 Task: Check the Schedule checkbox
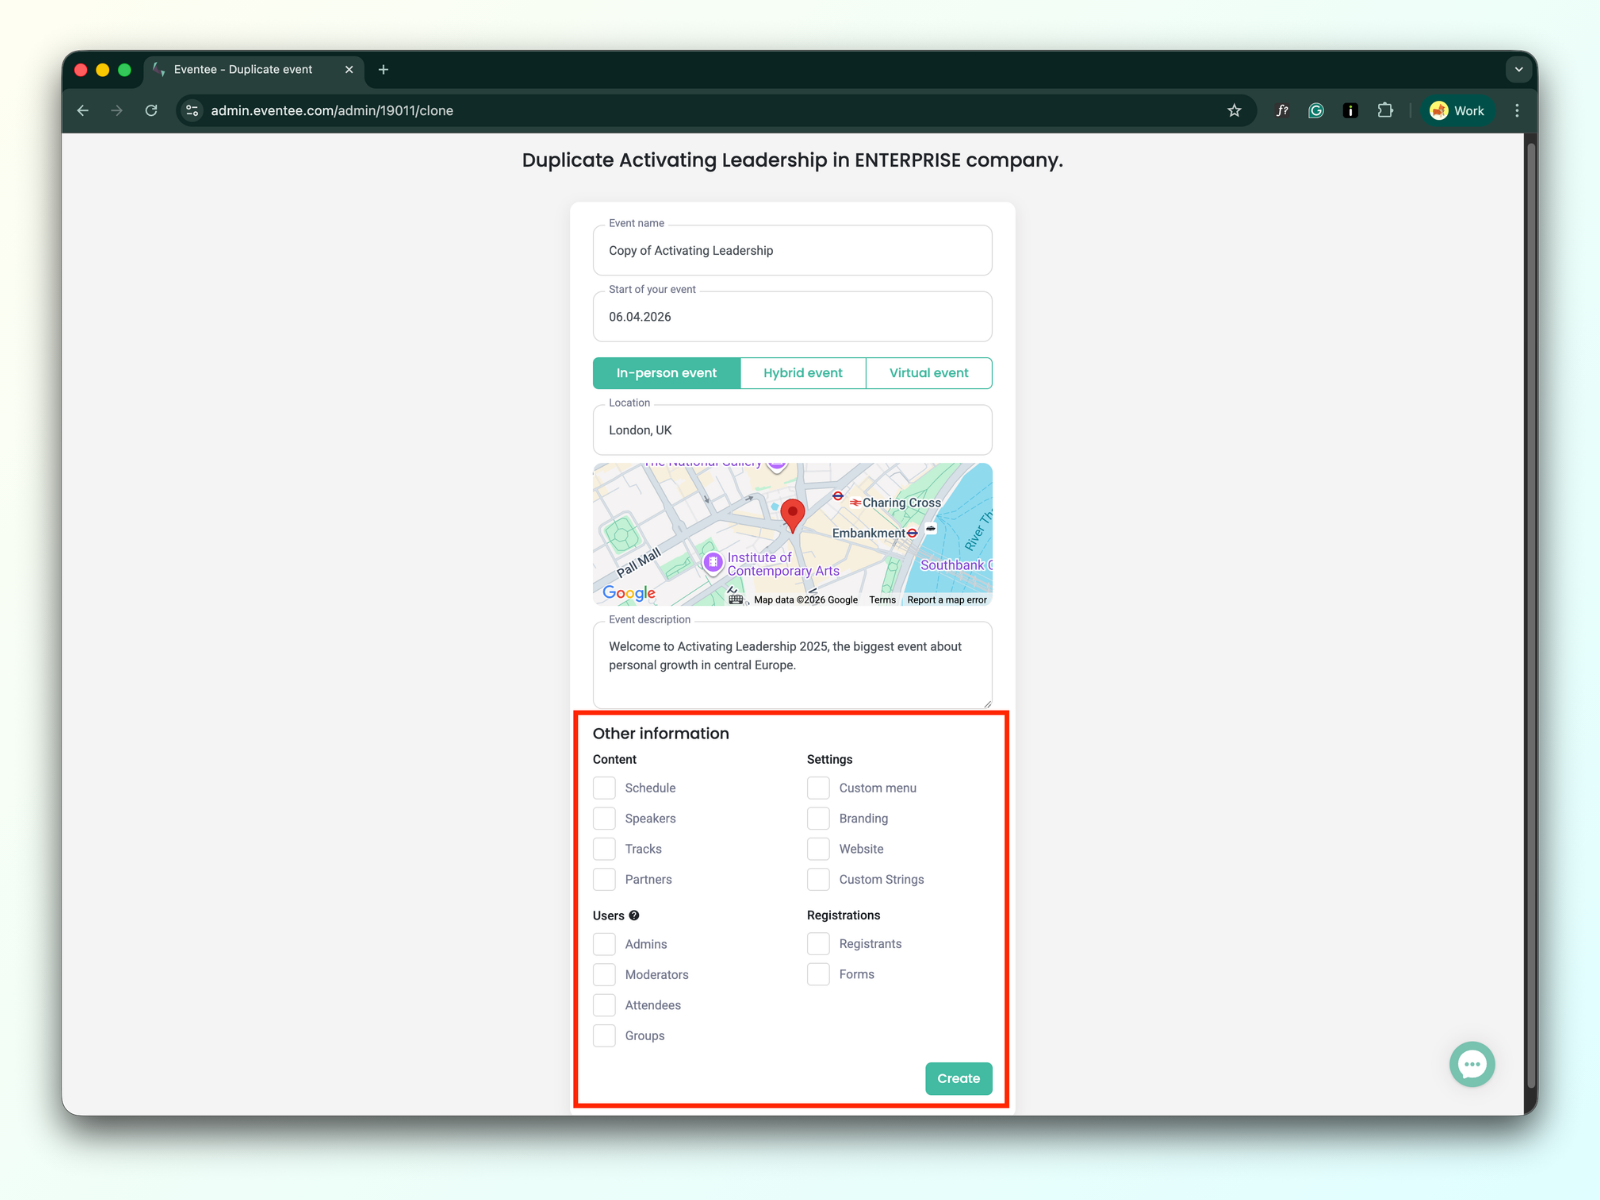pos(604,788)
